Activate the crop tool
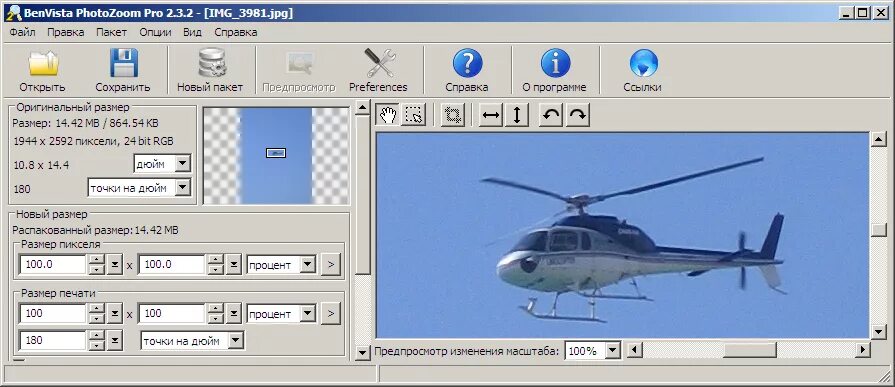 click(453, 115)
